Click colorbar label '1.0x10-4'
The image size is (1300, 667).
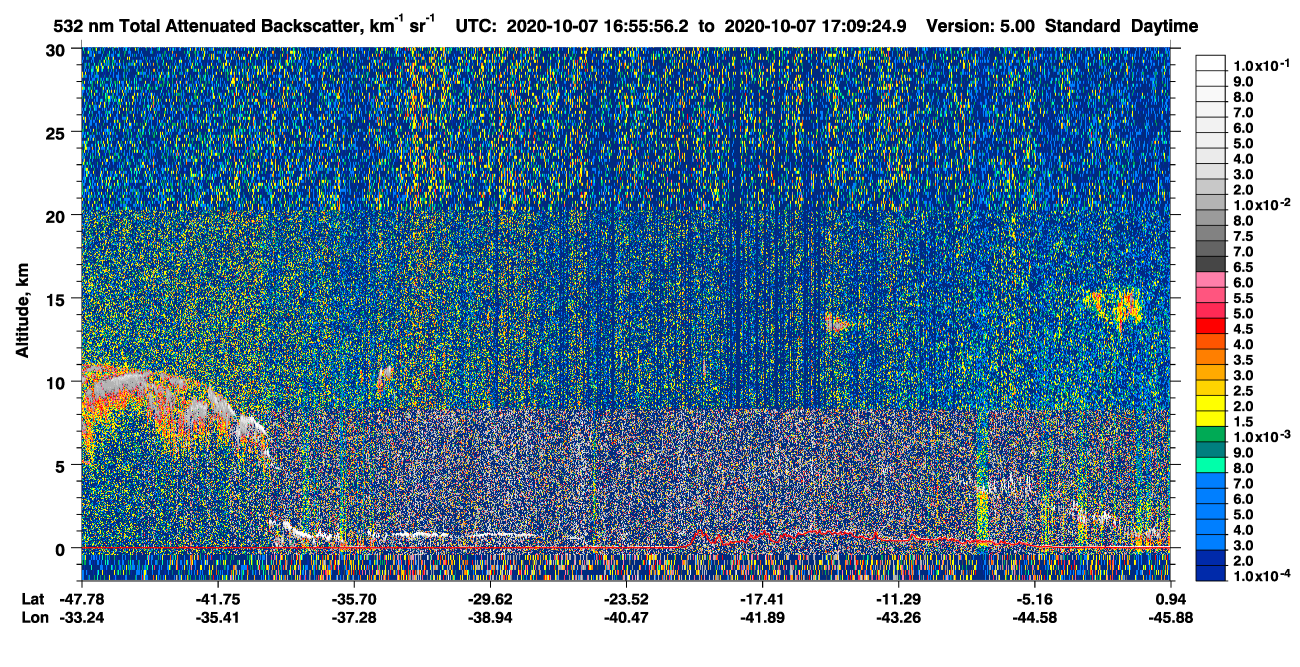(x=1260, y=575)
